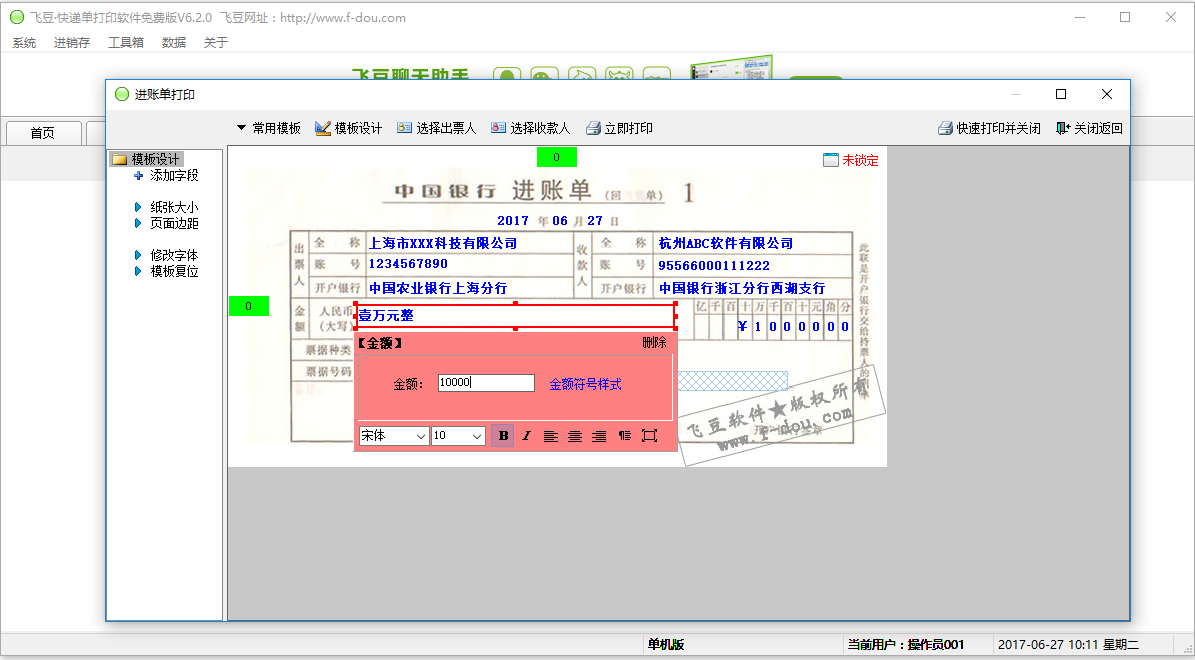The image size is (1195, 660).
Task: Select the 壹万元整 amount field
Action: [x=516, y=316]
